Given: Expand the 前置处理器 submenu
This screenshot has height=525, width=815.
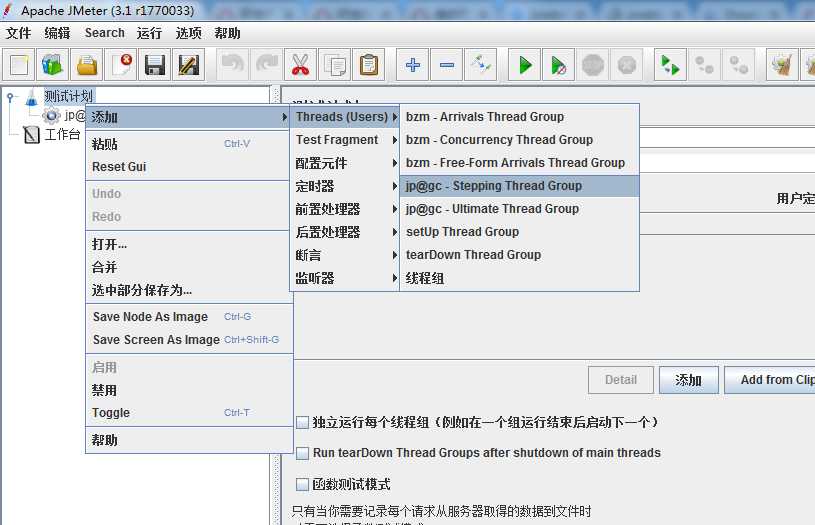Looking at the screenshot, I should click(345, 209).
